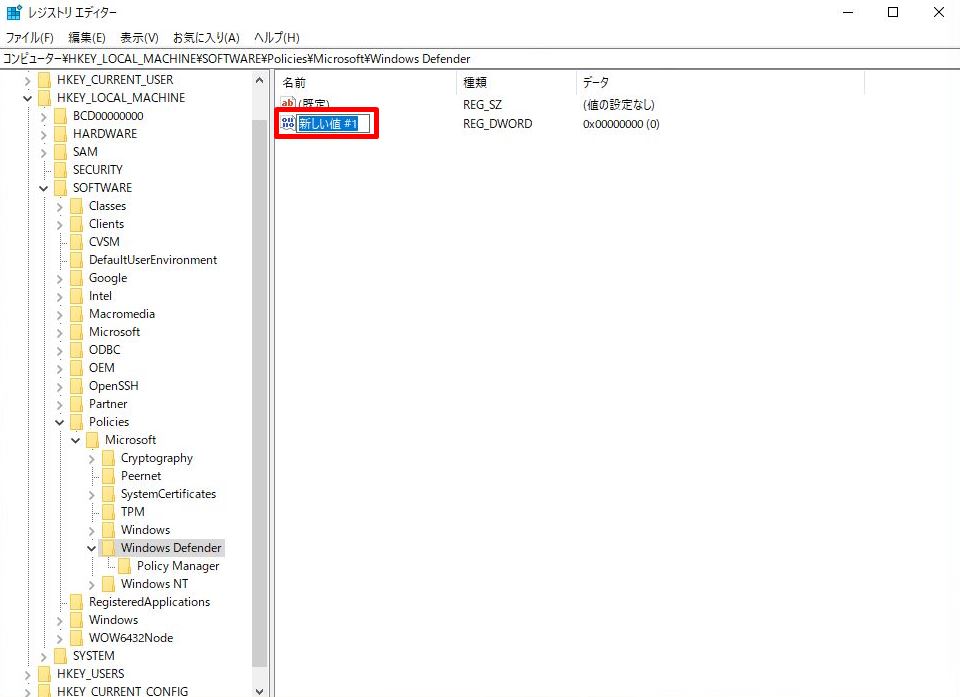
Task: Select the Peernet key label
Action: [x=141, y=476]
